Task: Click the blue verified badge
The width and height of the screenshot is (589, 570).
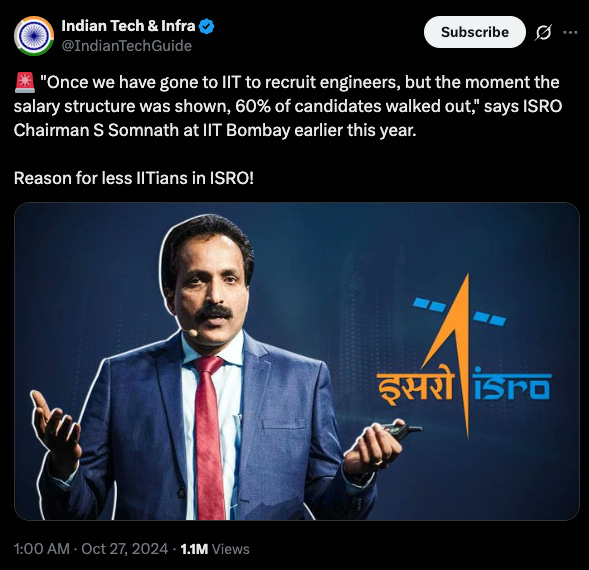Action: pyautogui.click(x=206, y=27)
